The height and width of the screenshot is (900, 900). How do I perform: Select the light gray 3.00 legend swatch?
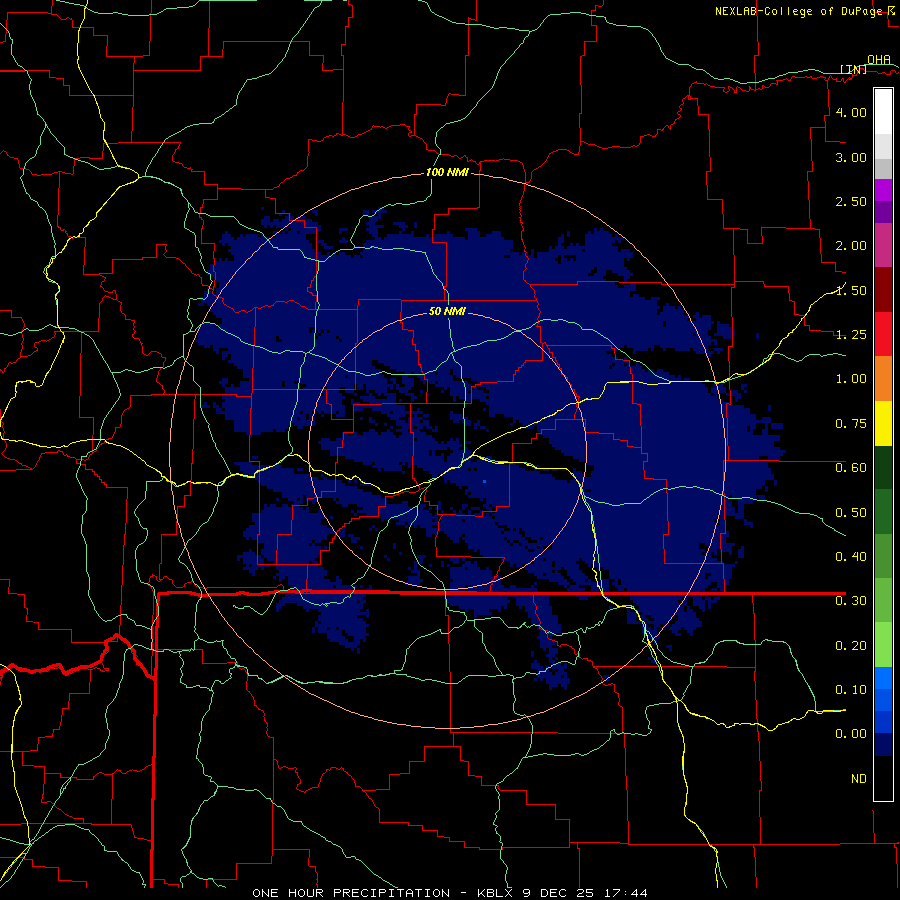[883, 146]
